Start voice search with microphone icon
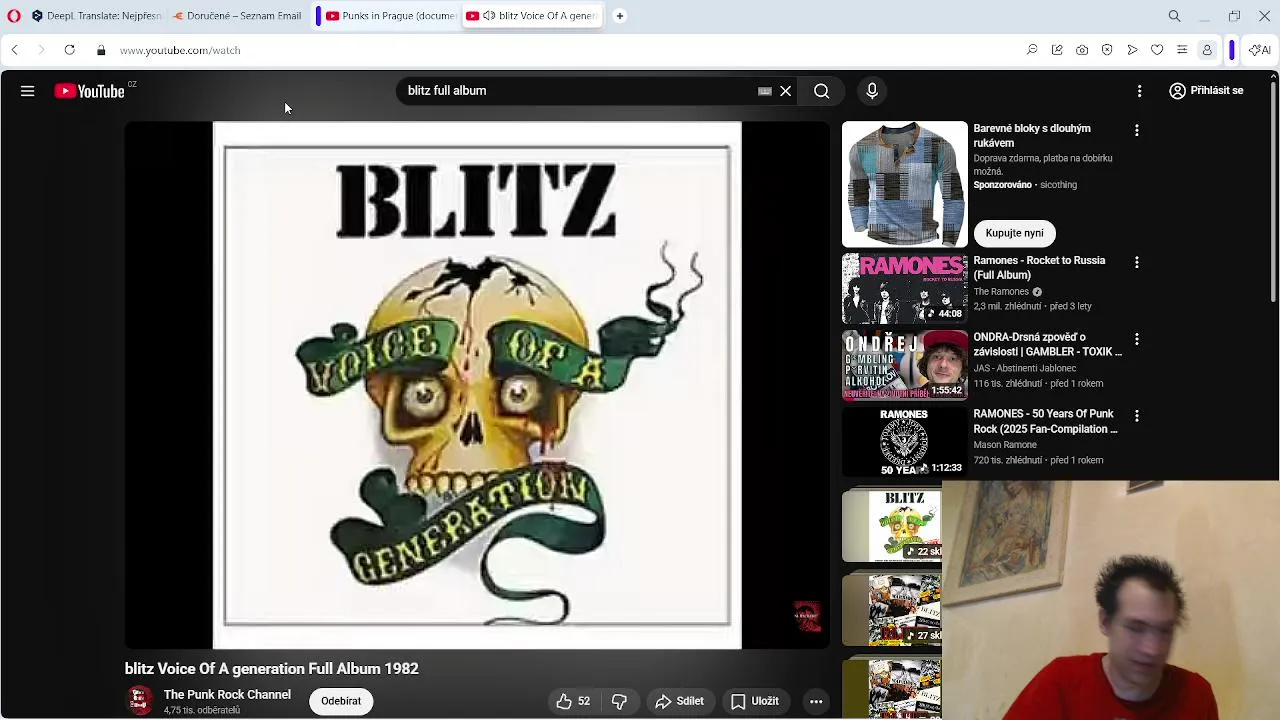 point(872,91)
